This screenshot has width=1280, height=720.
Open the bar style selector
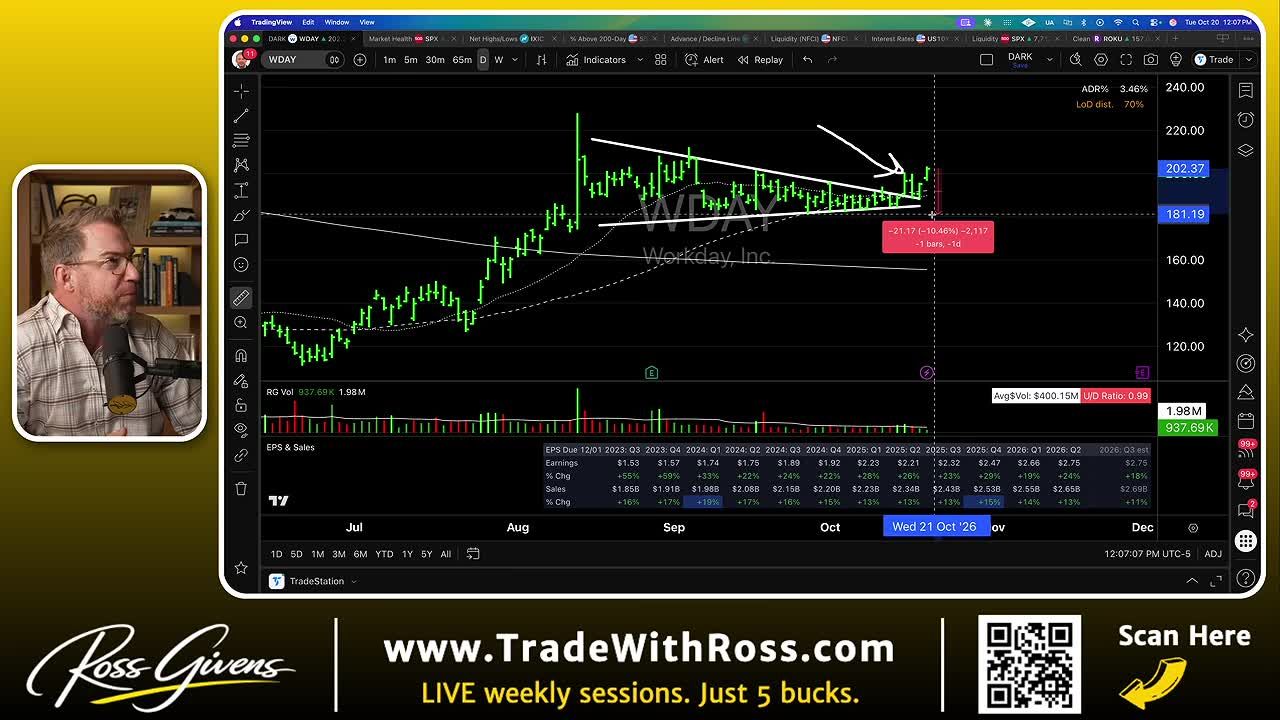pos(541,60)
